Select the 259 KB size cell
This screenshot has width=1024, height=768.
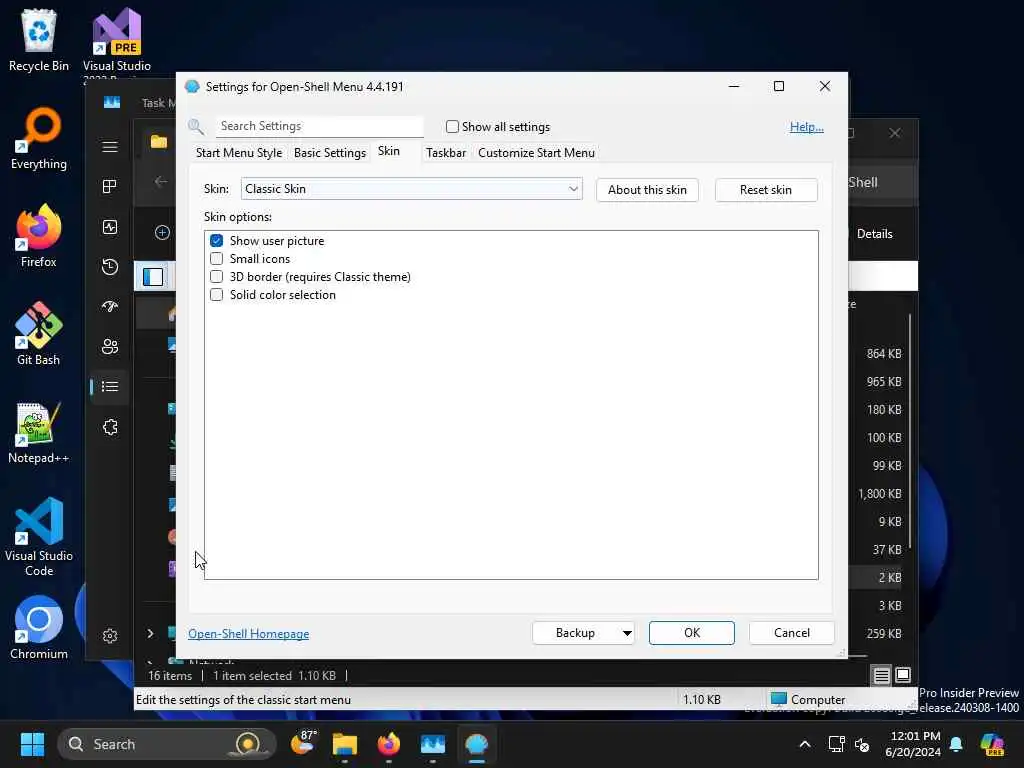[x=884, y=633]
